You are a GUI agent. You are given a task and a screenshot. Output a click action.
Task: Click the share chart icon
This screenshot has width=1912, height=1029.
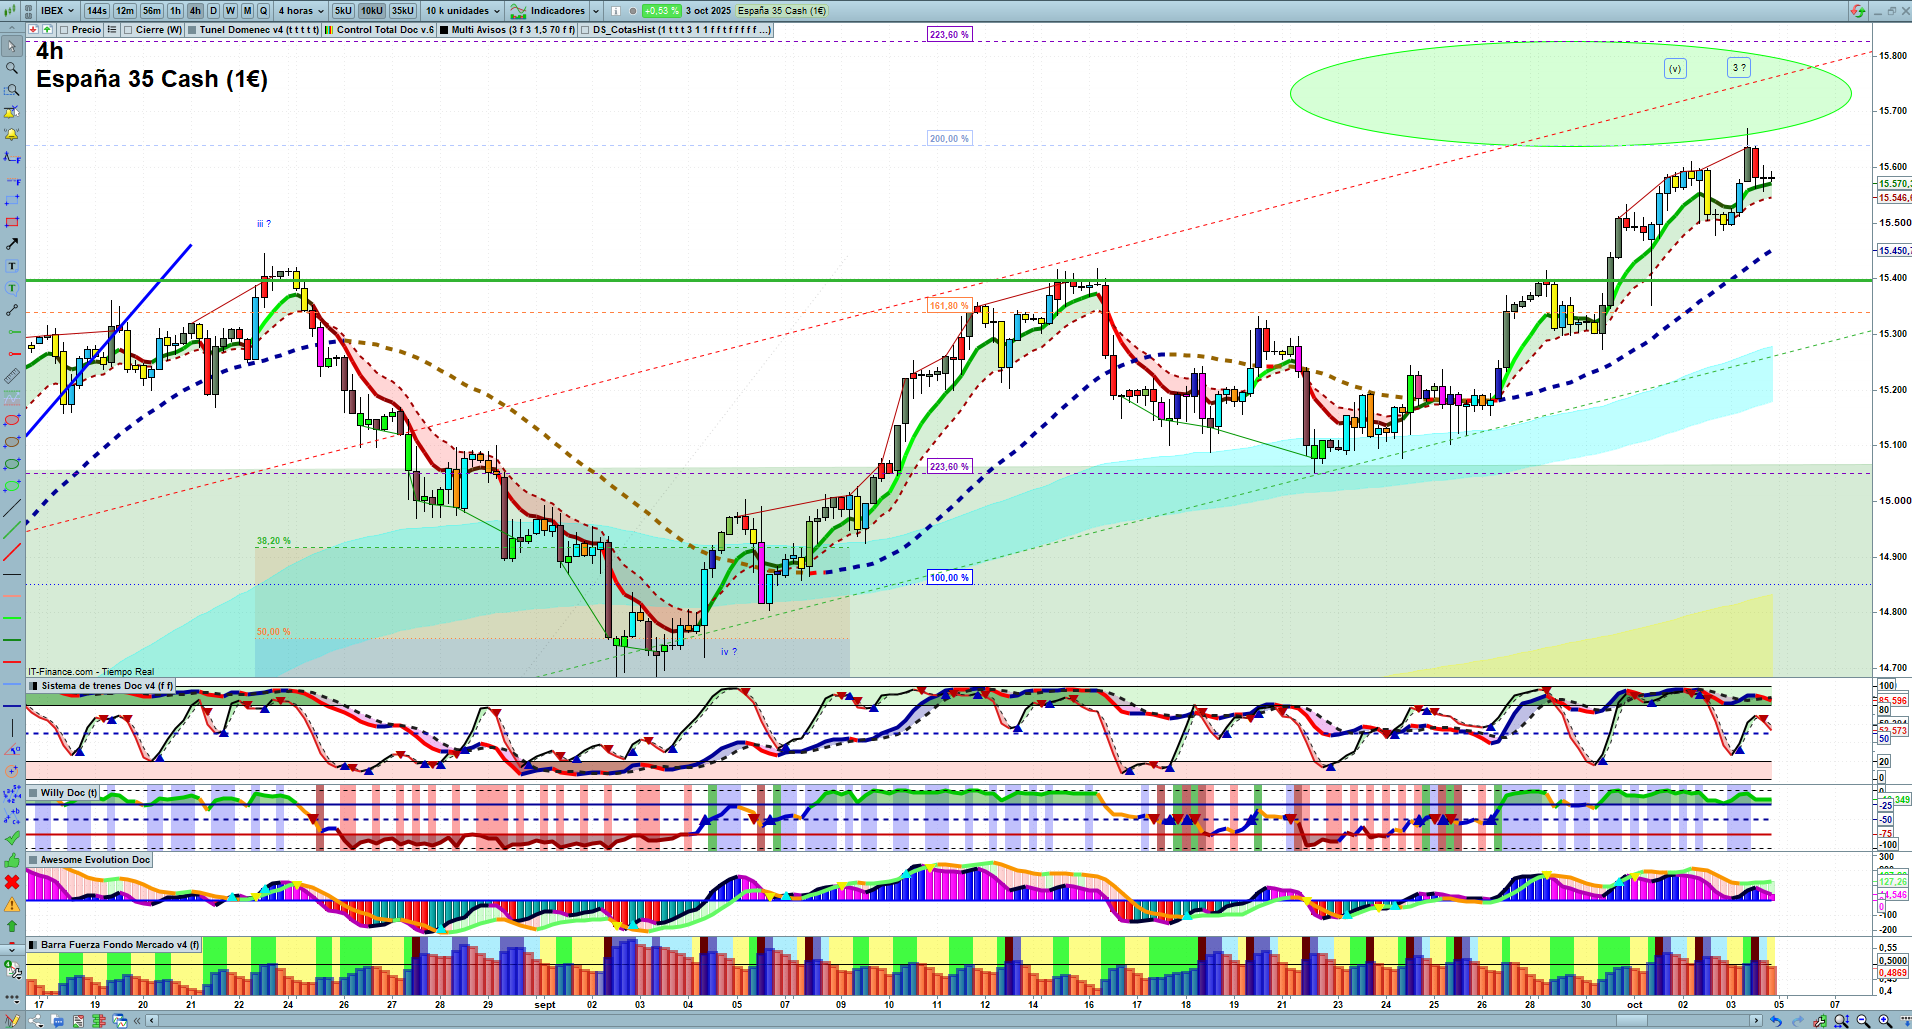click(36, 1021)
